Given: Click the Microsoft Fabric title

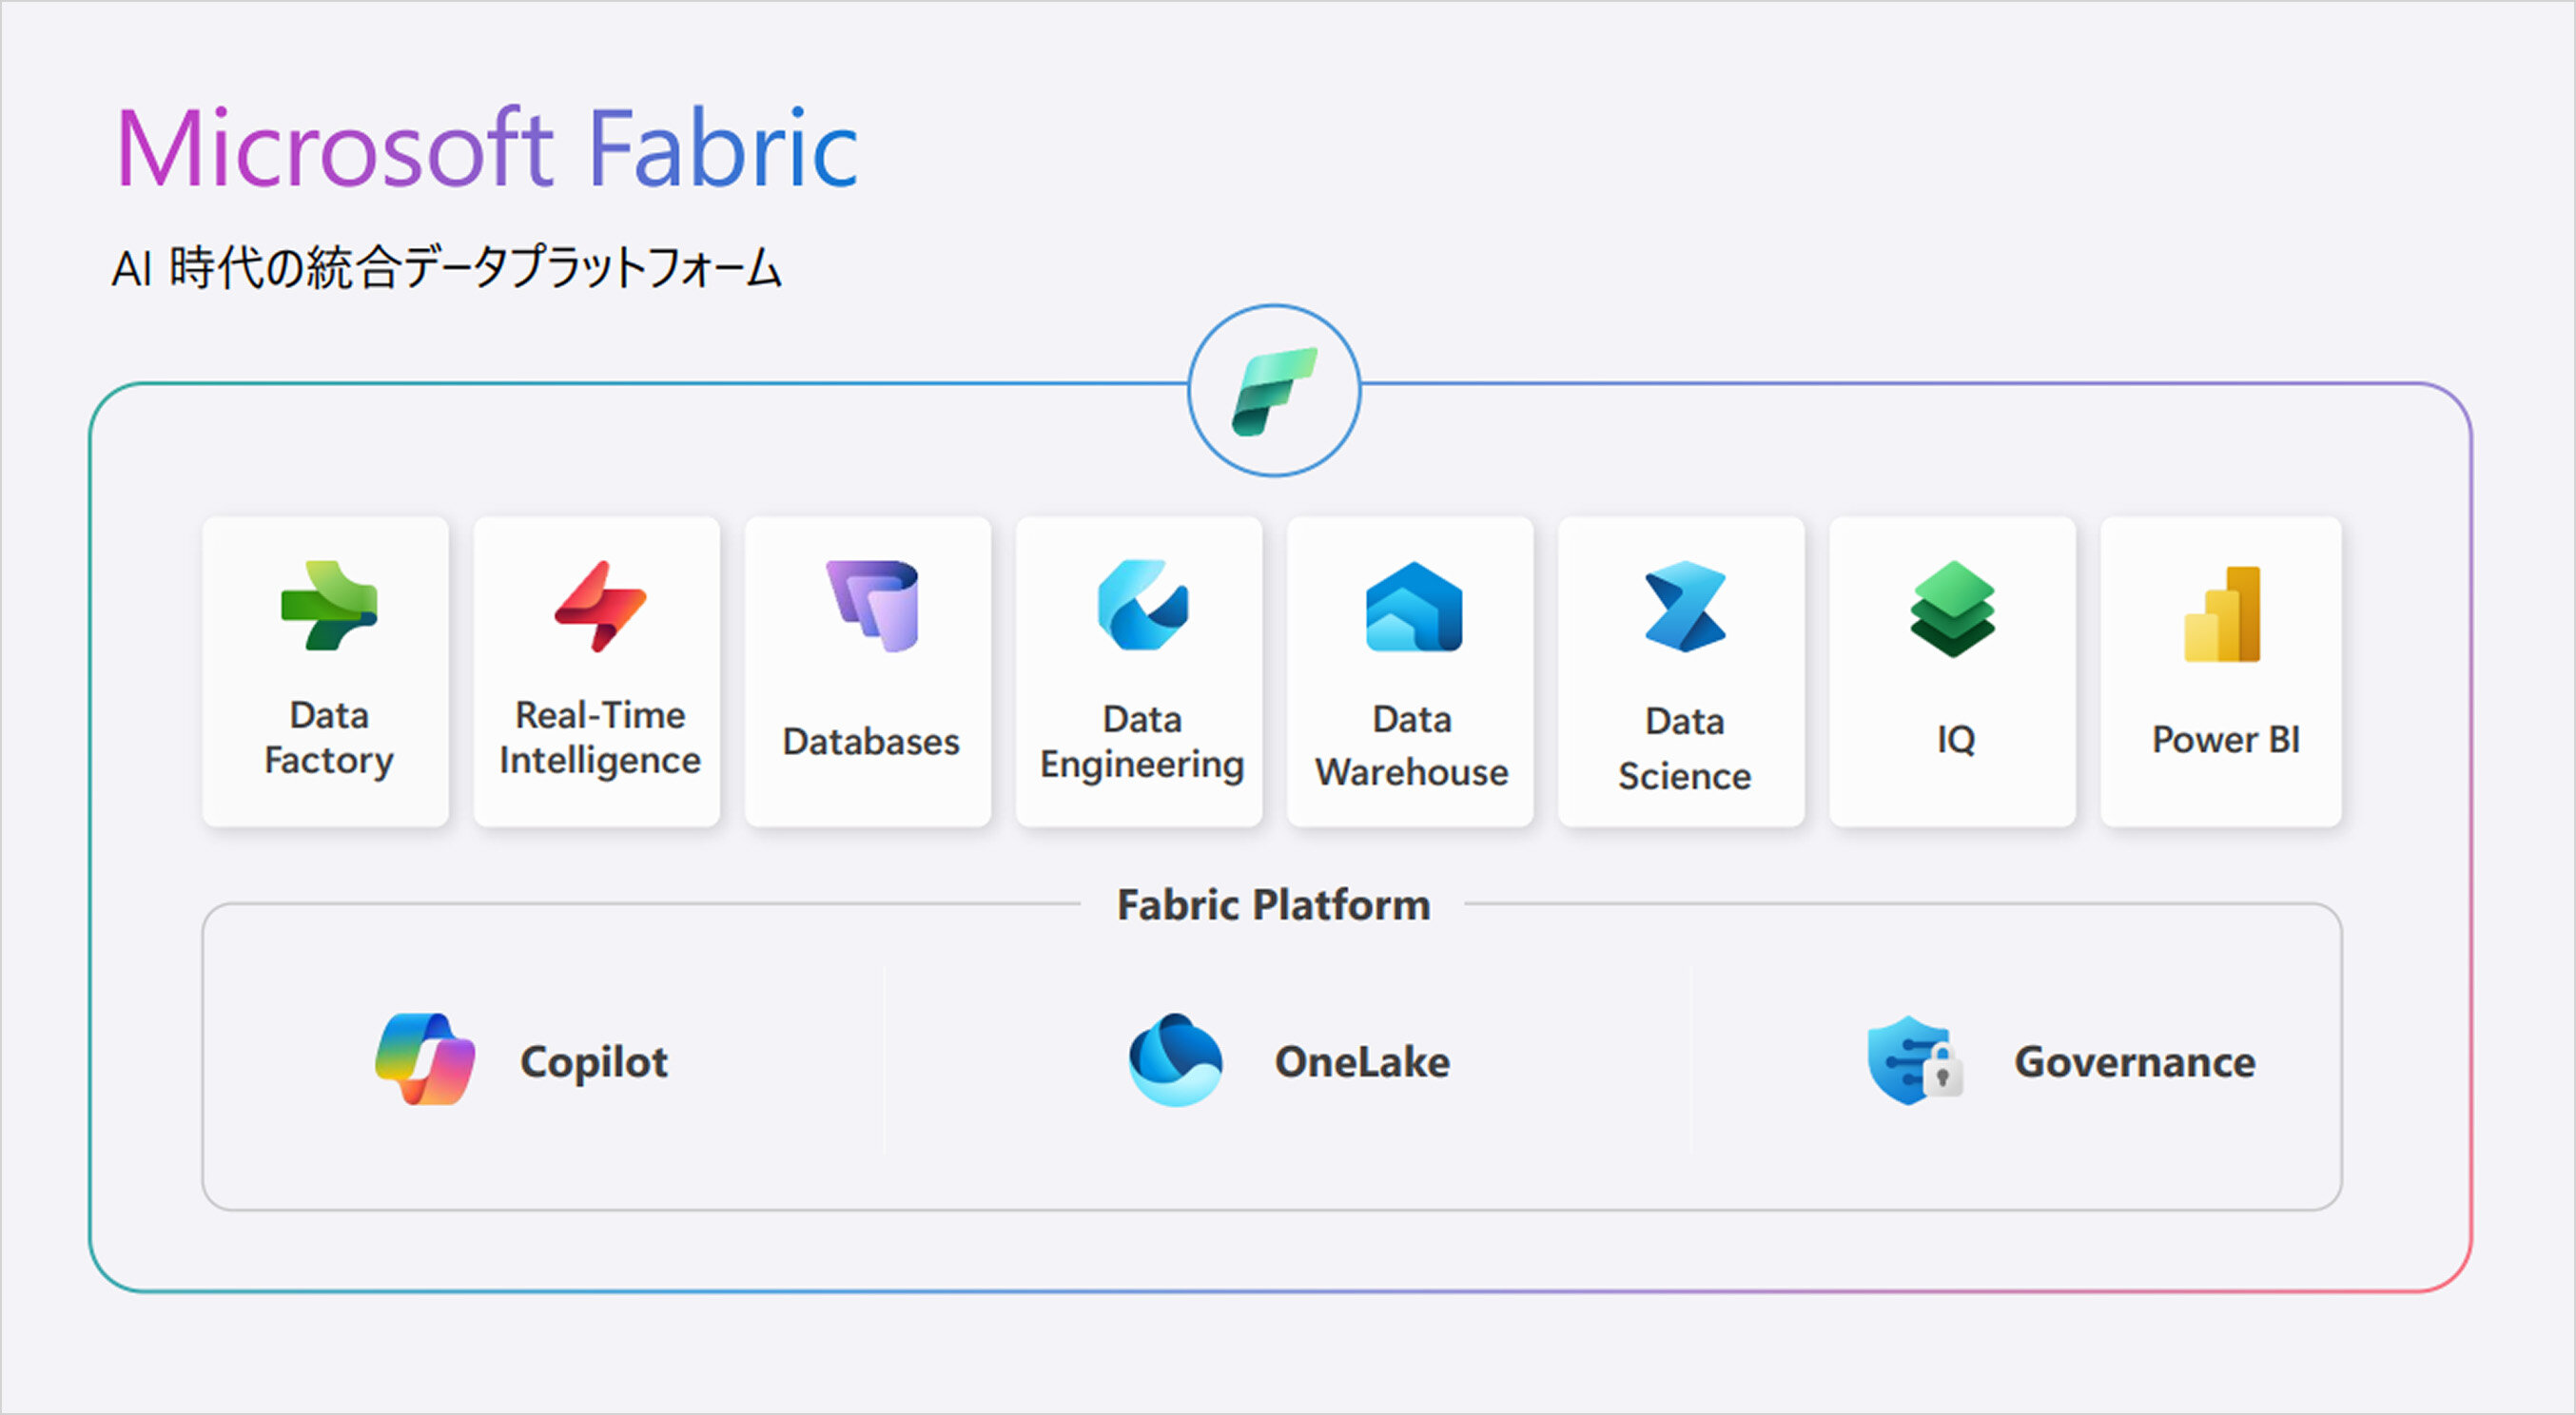Looking at the screenshot, I should 487,149.
